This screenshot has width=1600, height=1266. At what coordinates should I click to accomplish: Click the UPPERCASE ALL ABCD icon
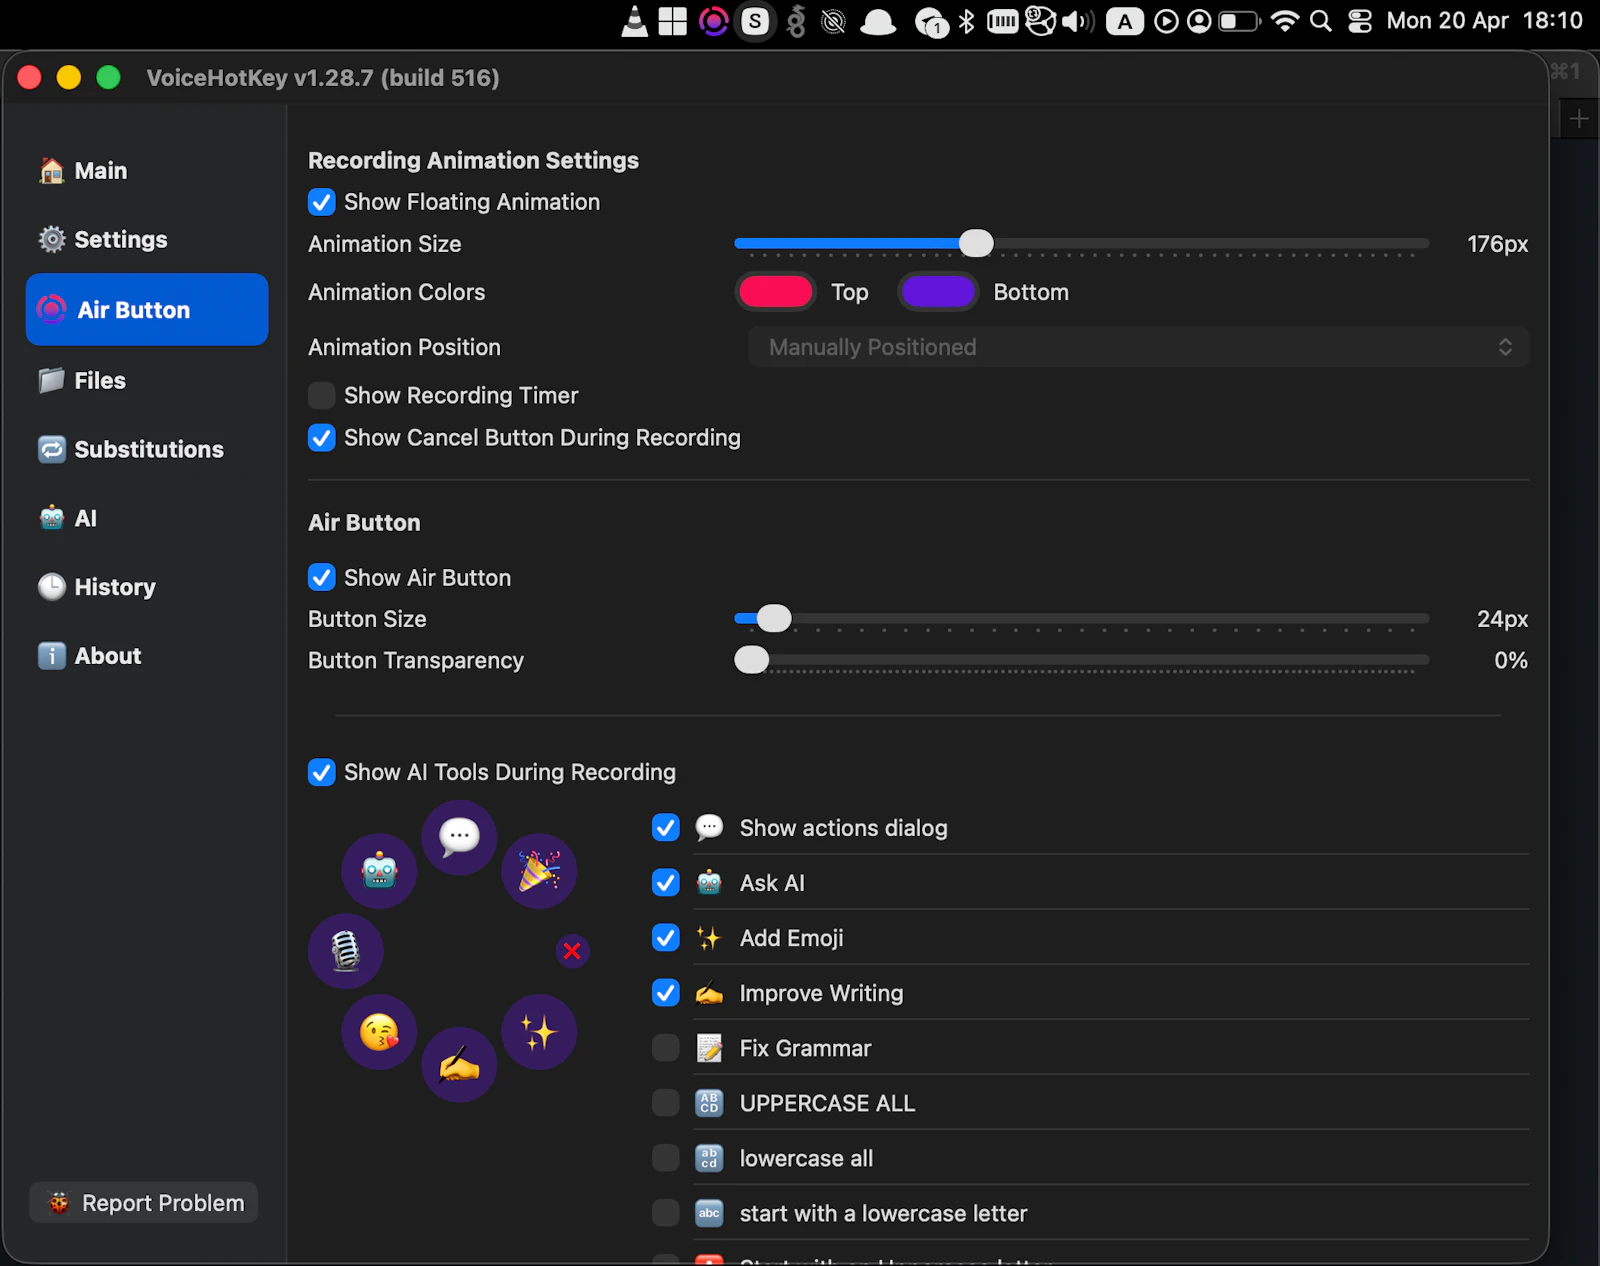click(x=709, y=1103)
